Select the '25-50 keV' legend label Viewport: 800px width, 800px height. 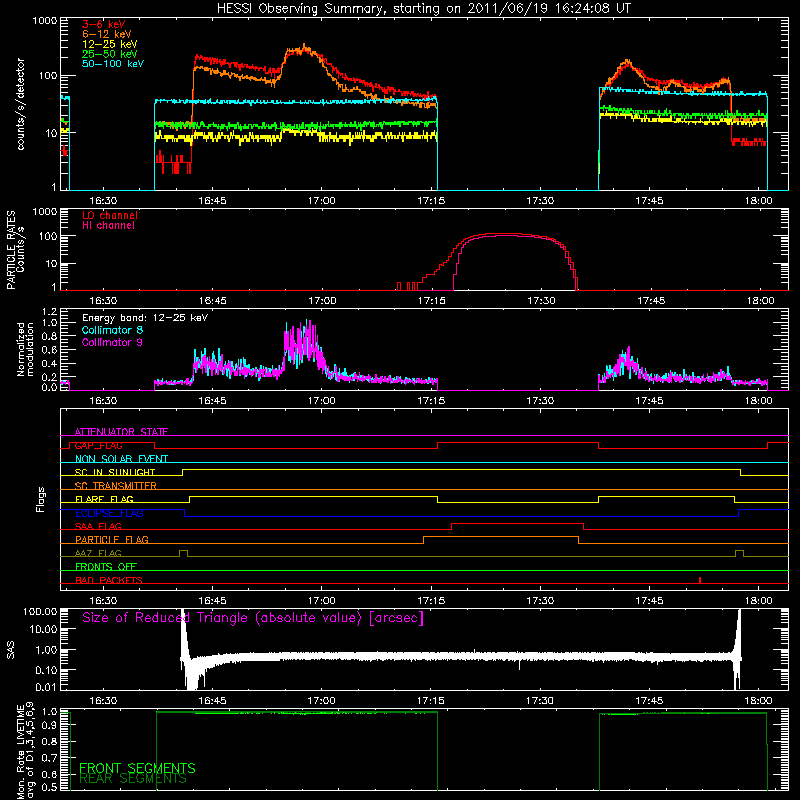point(109,54)
